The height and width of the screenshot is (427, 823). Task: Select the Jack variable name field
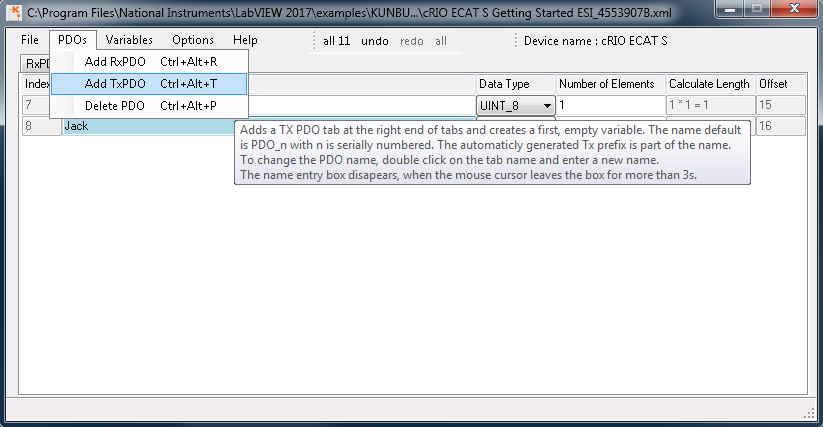point(147,126)
